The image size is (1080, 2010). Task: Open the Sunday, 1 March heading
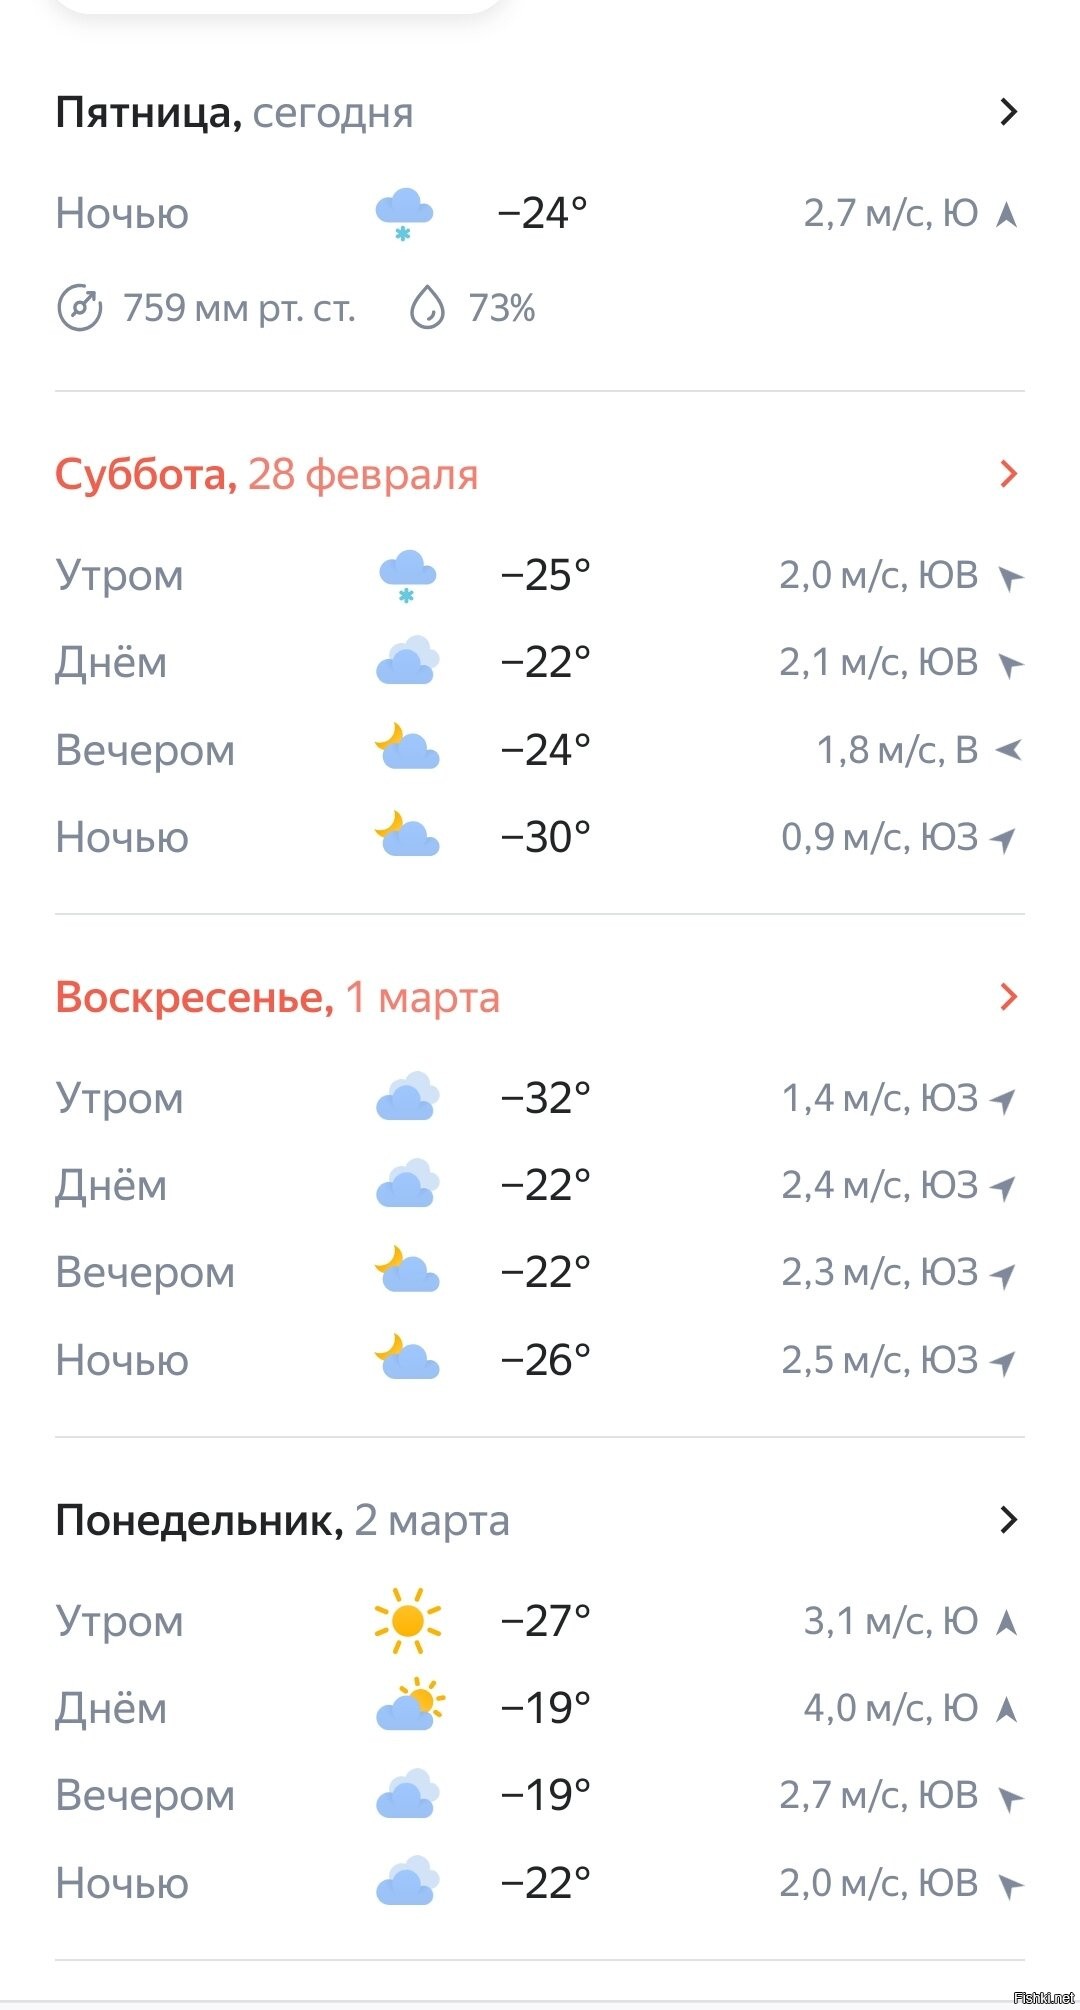coord(277,997)
